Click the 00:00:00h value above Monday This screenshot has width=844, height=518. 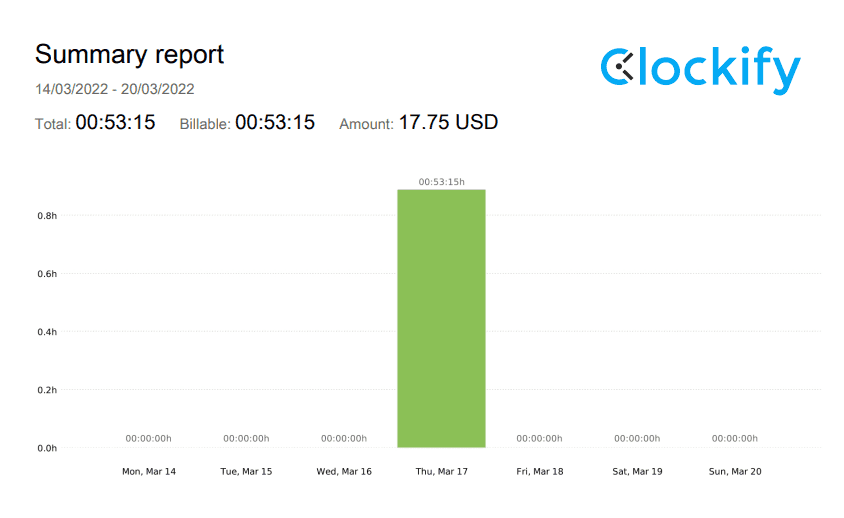tap(148, 438)
